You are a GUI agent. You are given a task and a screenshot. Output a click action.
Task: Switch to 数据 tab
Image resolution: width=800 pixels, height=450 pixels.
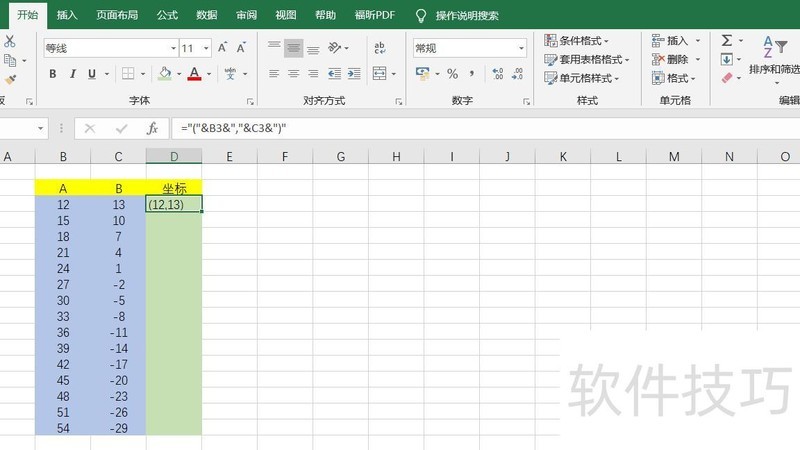coord(207,15)
